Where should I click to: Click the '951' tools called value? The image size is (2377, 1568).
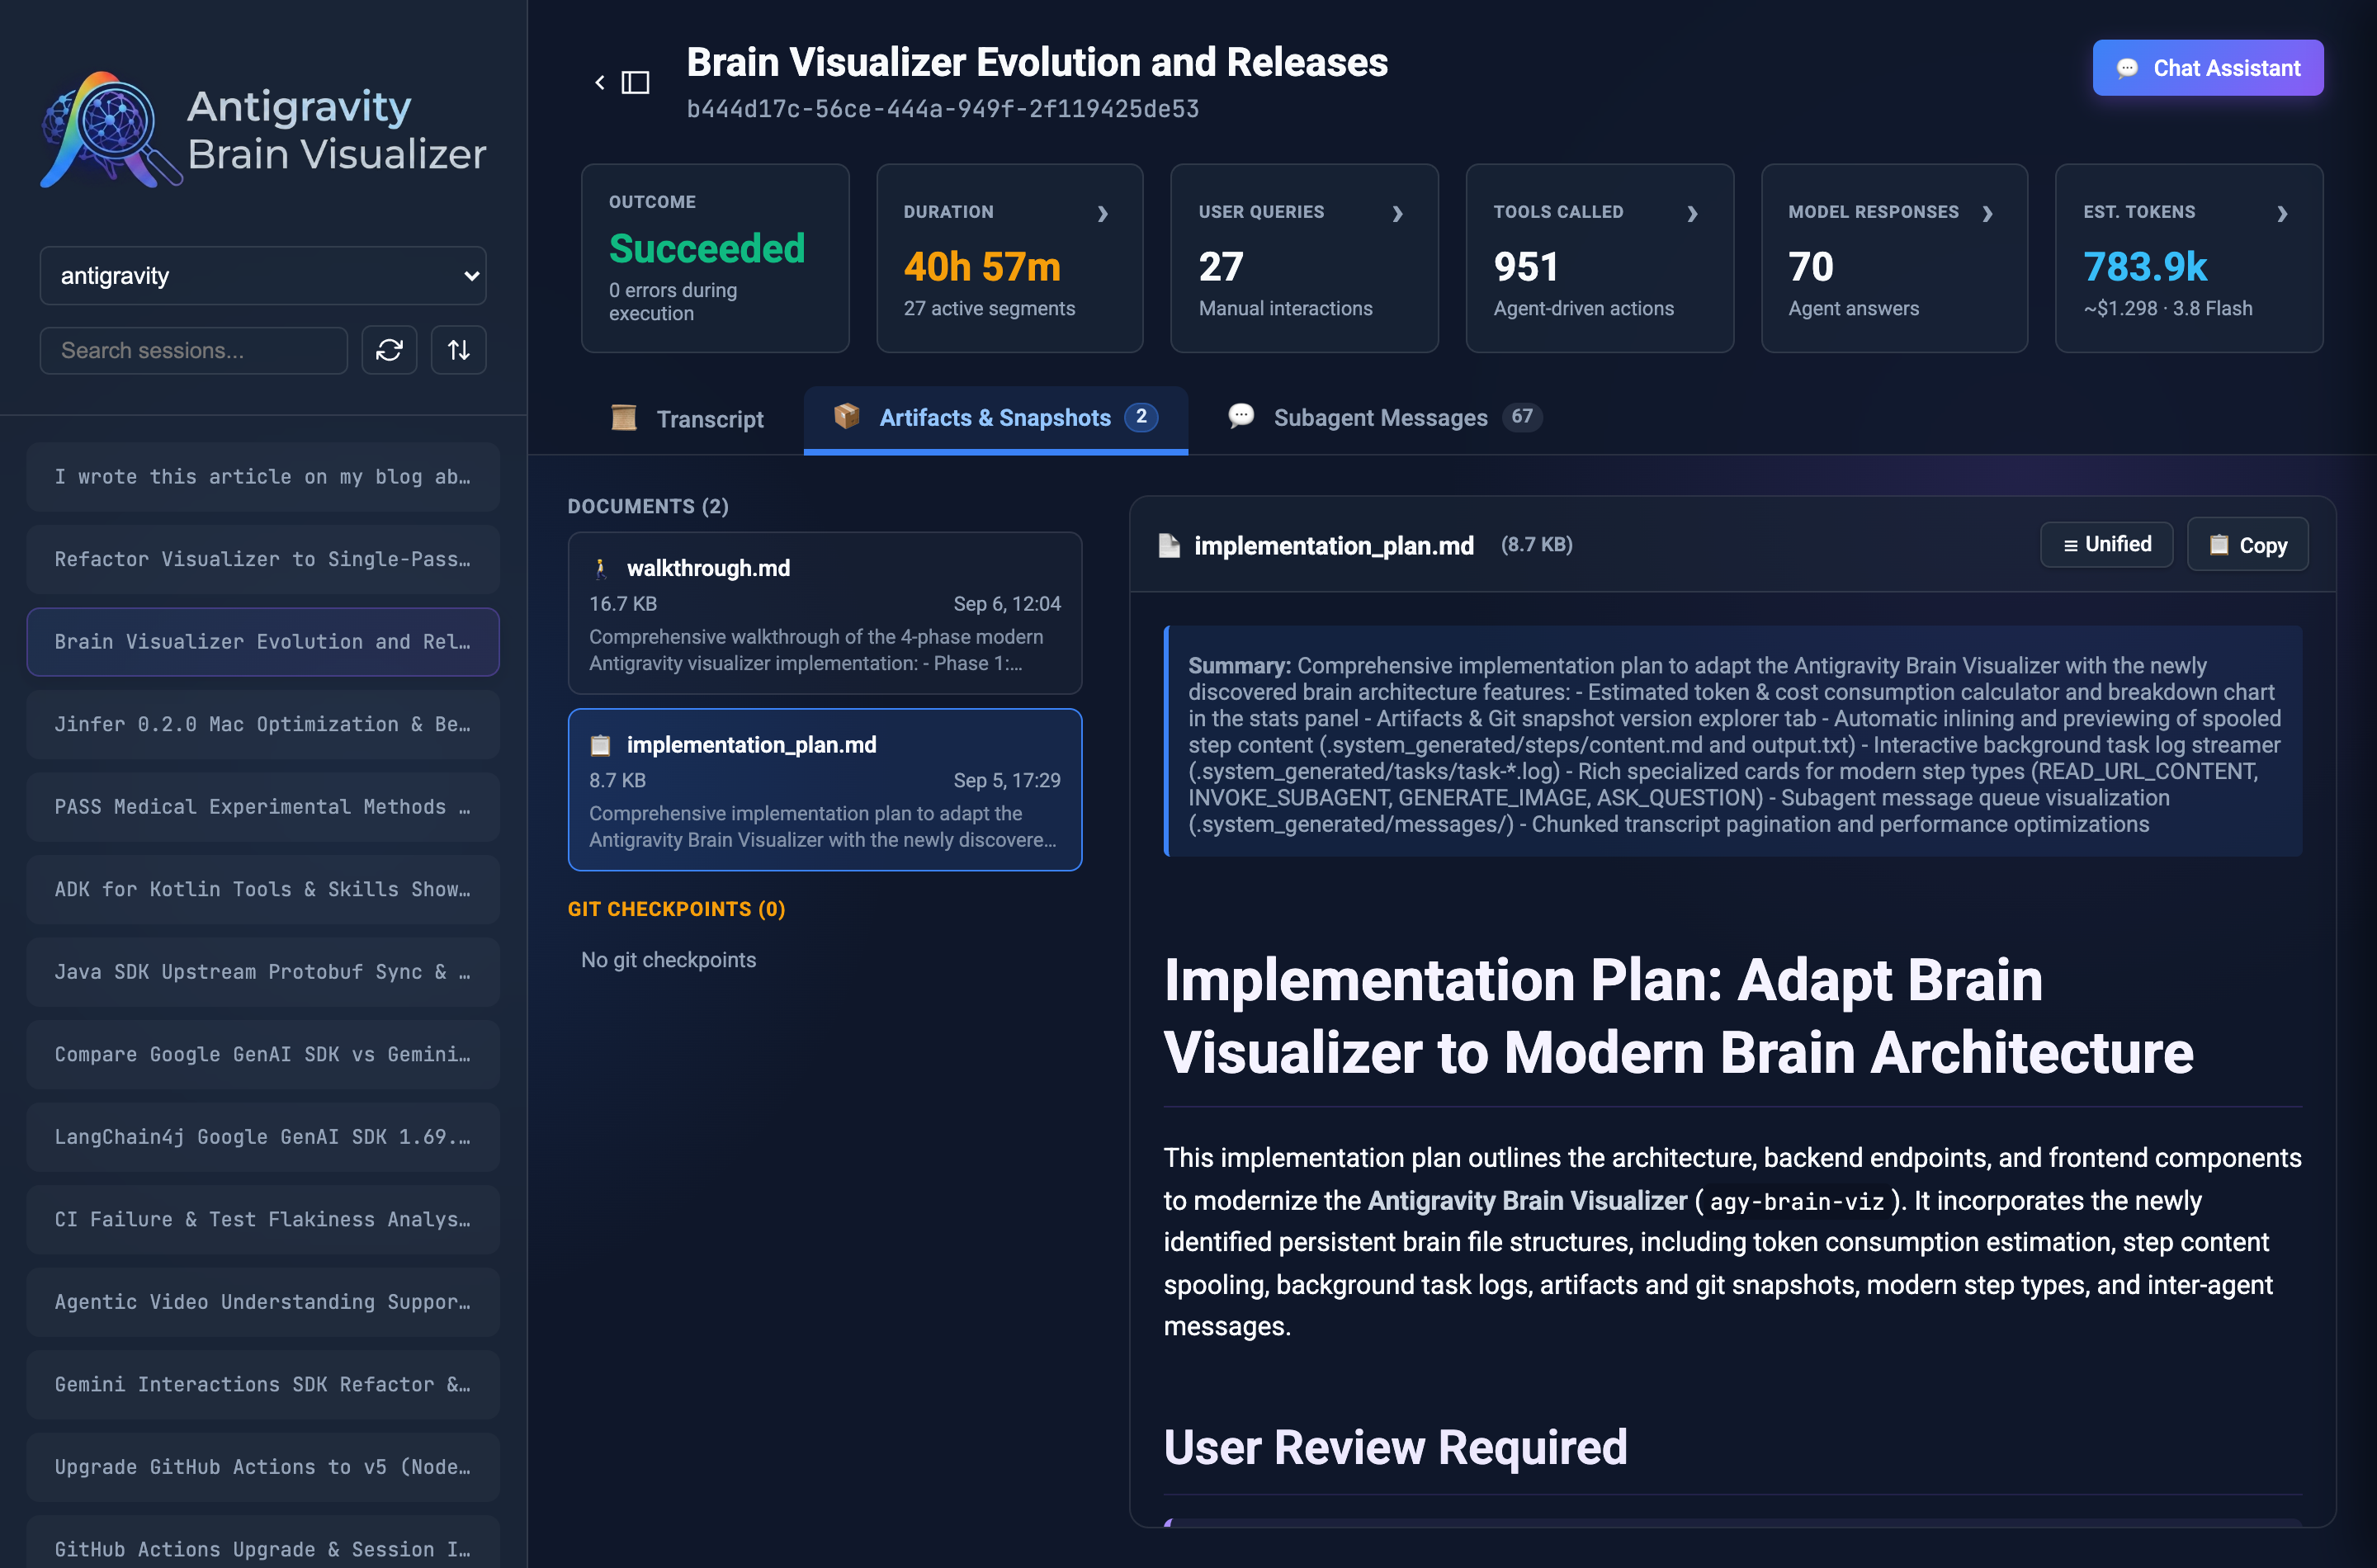click(1526, 267)
